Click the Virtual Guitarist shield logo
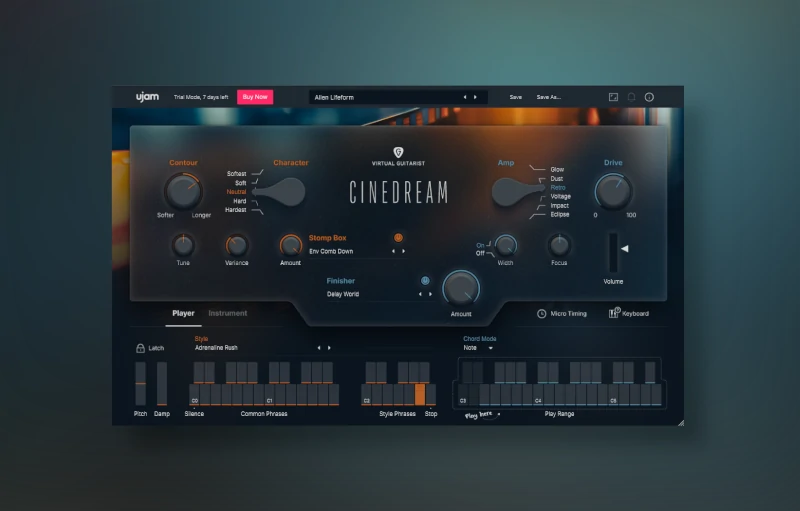The height and width of the screenshot is (511, 800). coord(398,152)
